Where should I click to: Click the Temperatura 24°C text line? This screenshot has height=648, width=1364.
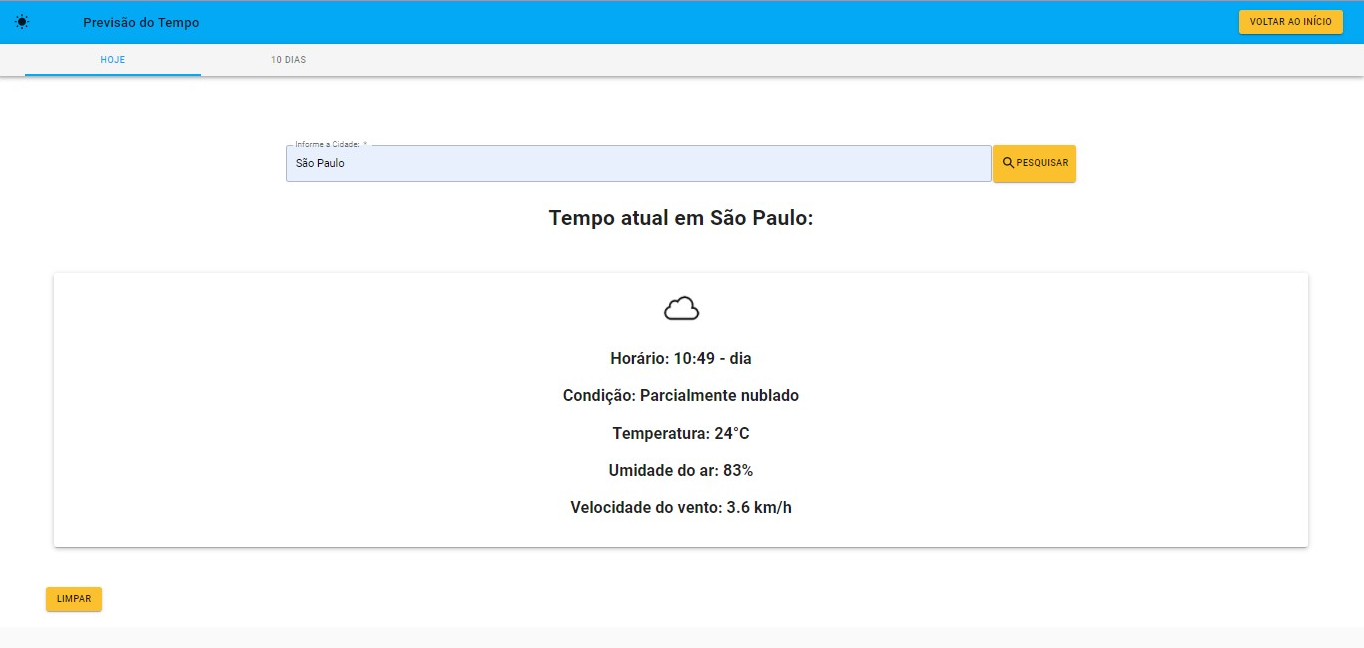[x=681, y=433]
